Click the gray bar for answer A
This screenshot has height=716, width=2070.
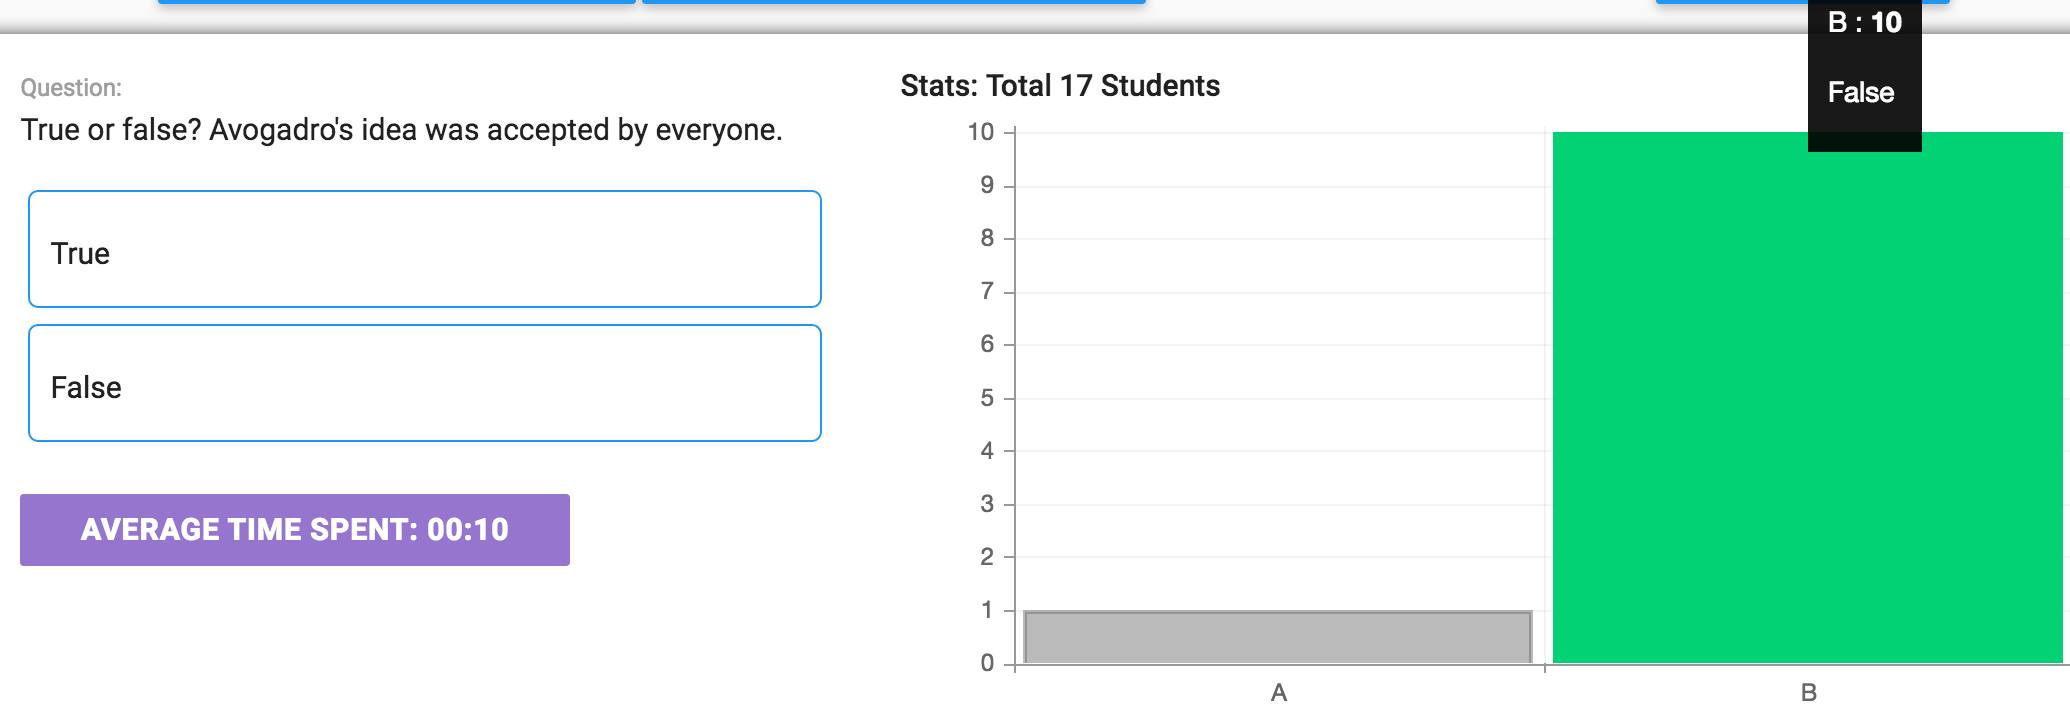click(1278, 637)
